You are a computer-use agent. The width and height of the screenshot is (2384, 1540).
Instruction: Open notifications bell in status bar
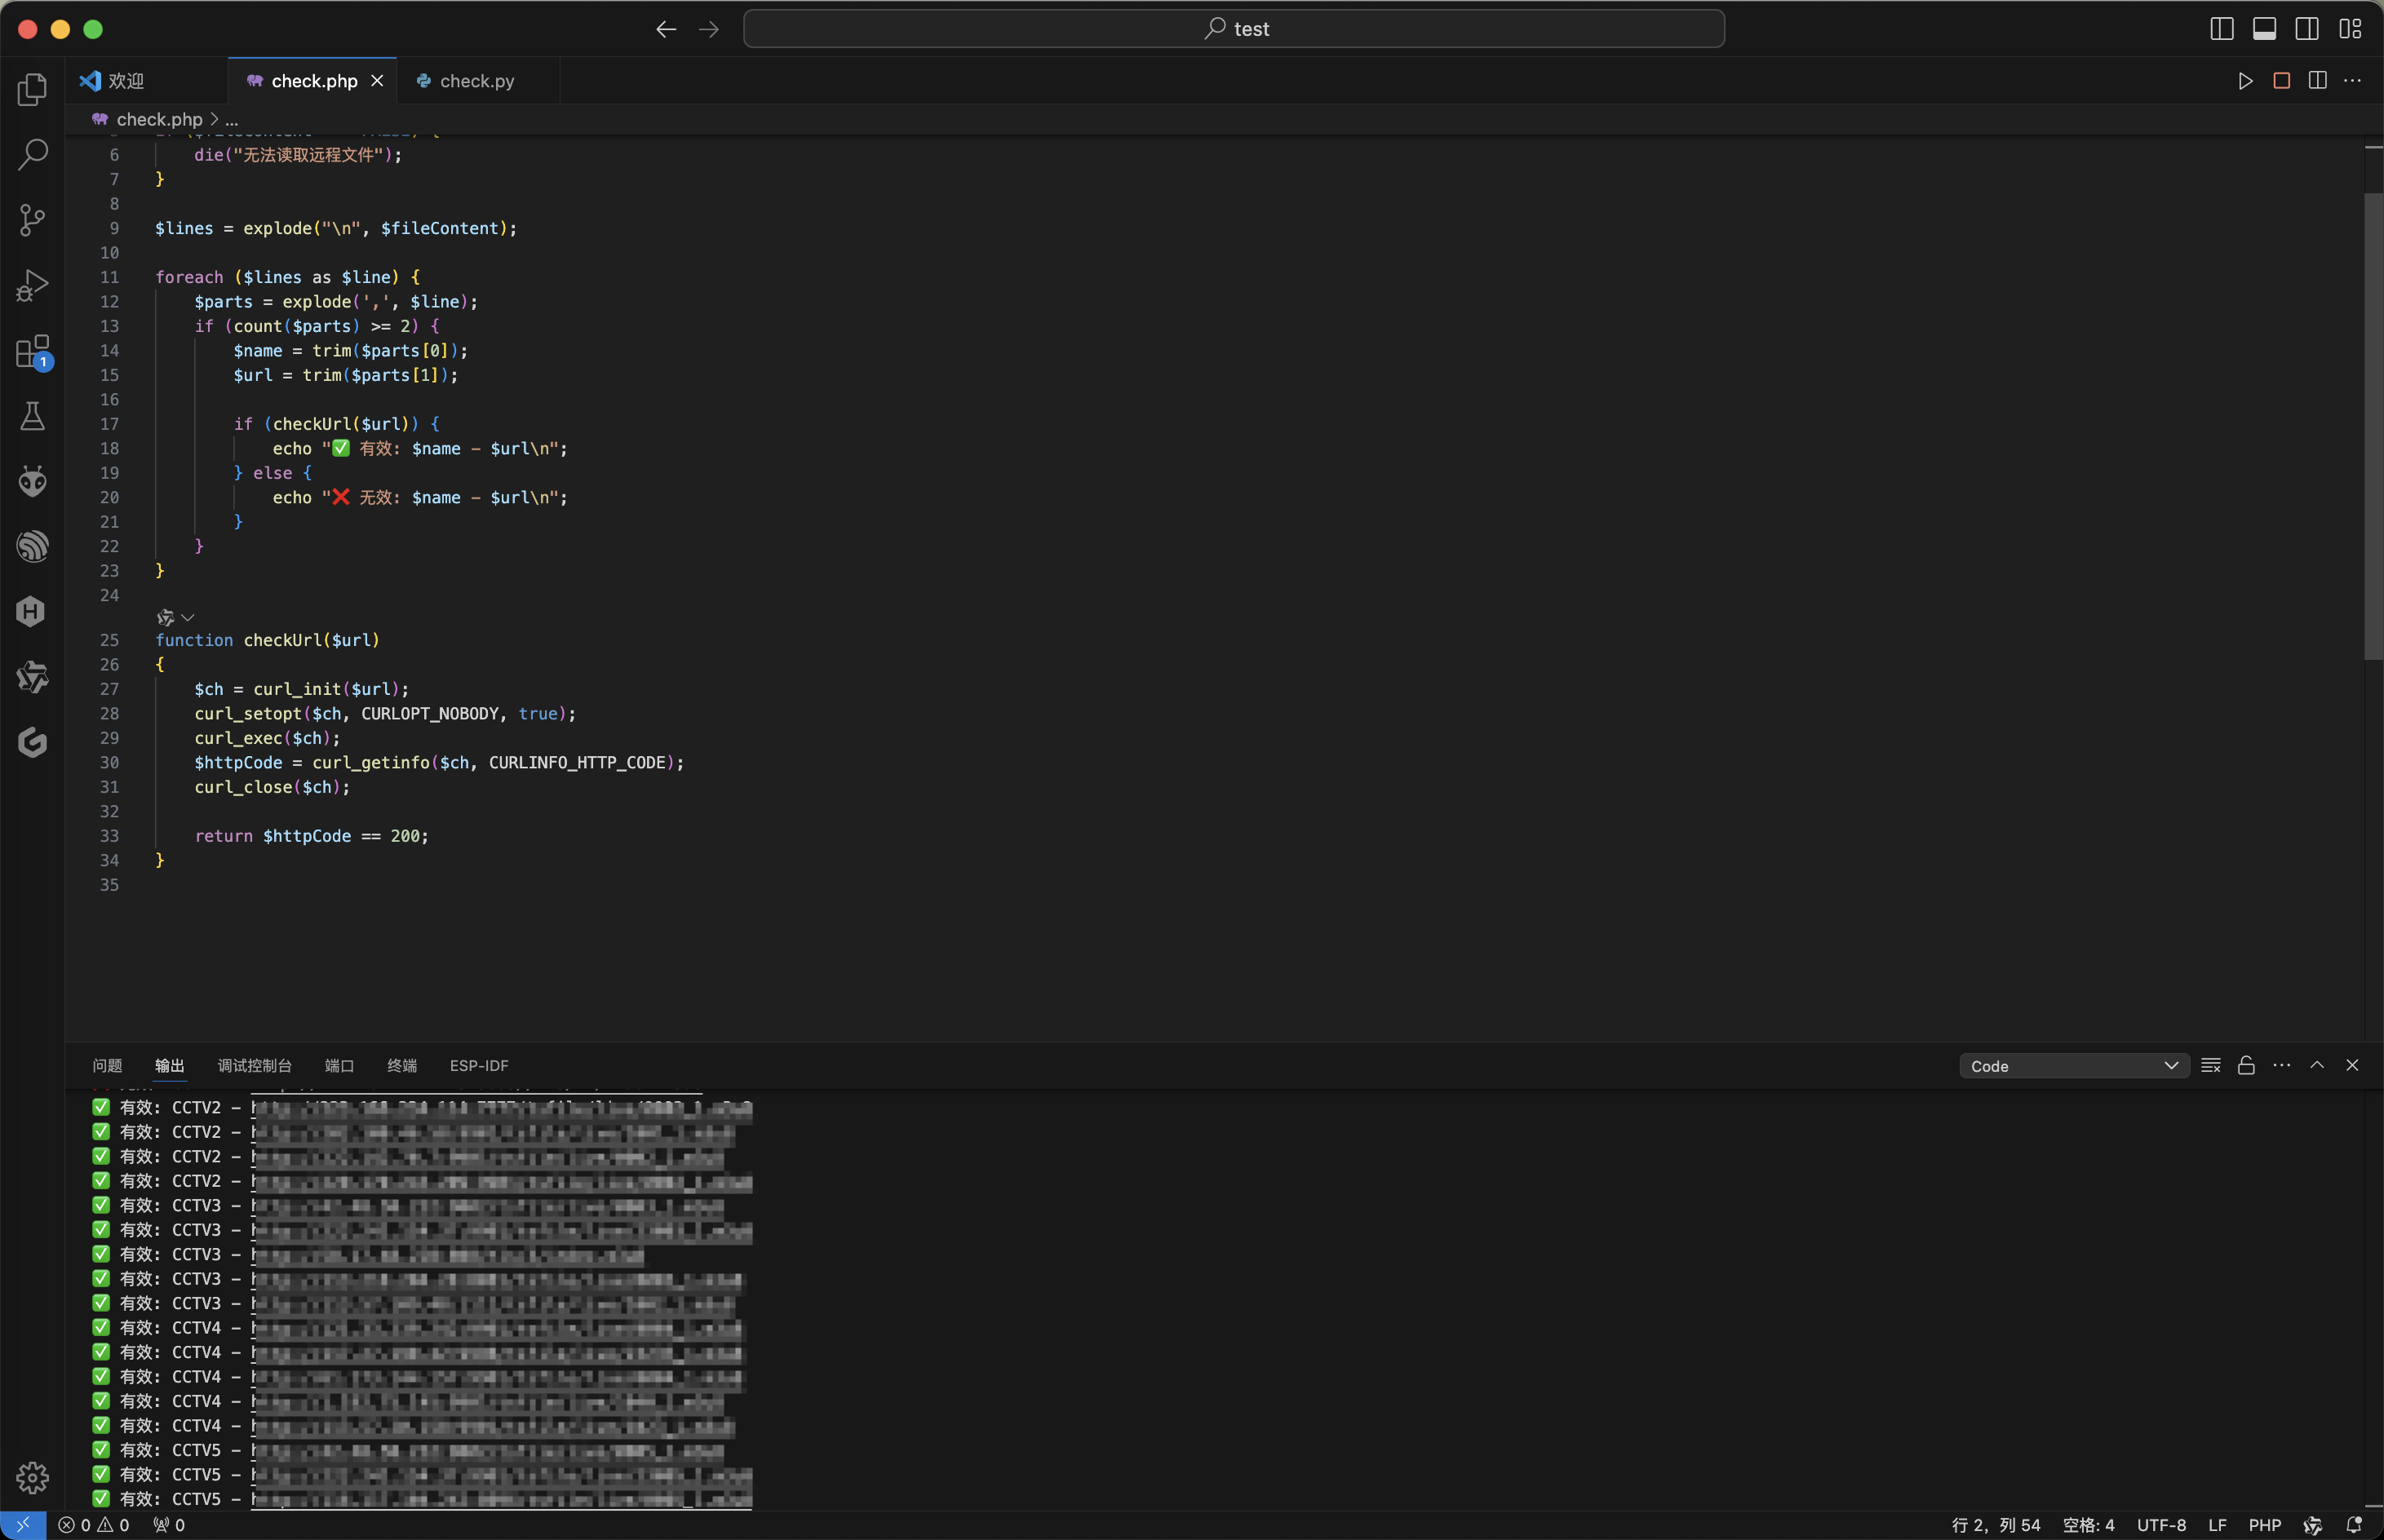click(2354, 1525)
